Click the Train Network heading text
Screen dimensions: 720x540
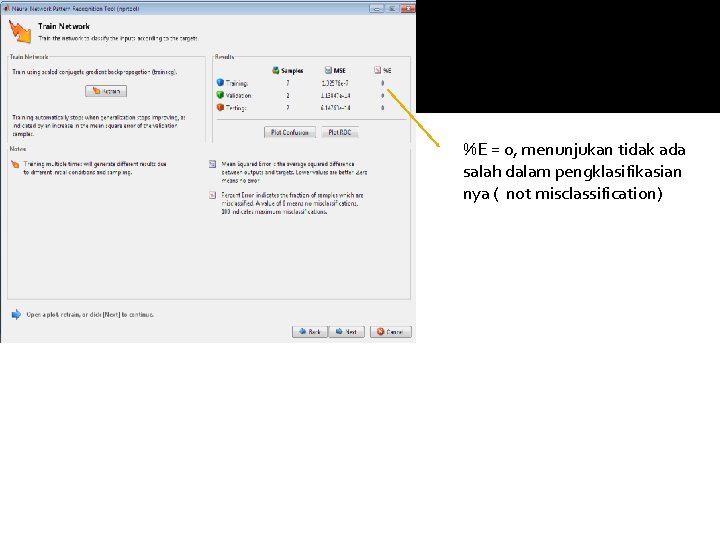pos(64,27)
